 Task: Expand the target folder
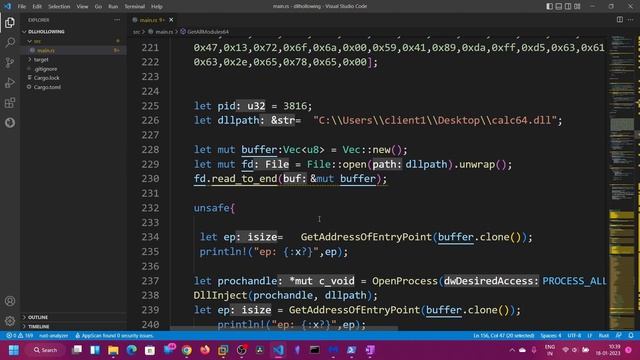click(41, 60)
